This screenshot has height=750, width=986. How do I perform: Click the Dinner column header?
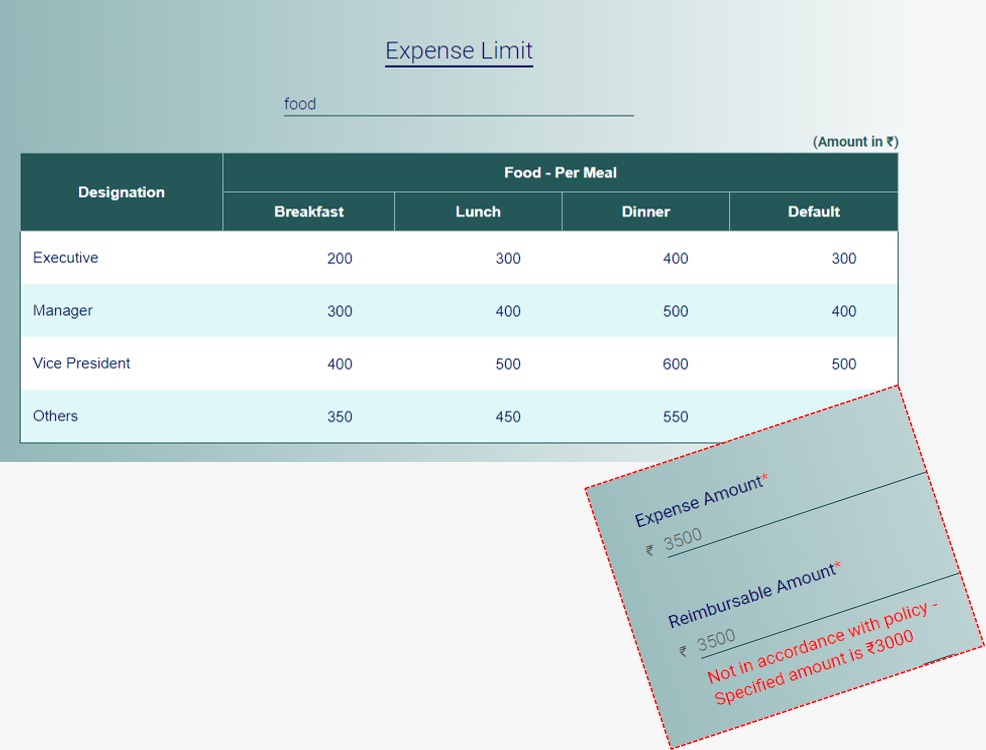[x=645, y=212]
